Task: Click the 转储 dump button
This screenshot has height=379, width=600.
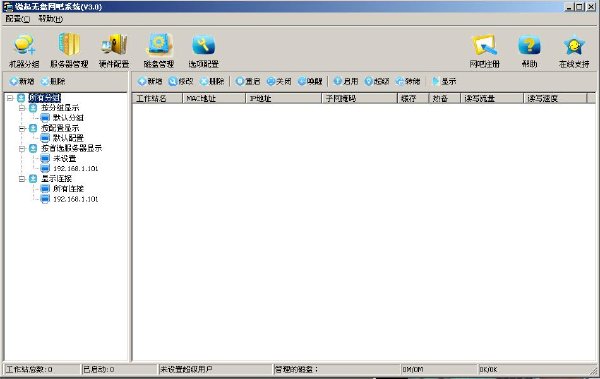Action: click(408, 81)
